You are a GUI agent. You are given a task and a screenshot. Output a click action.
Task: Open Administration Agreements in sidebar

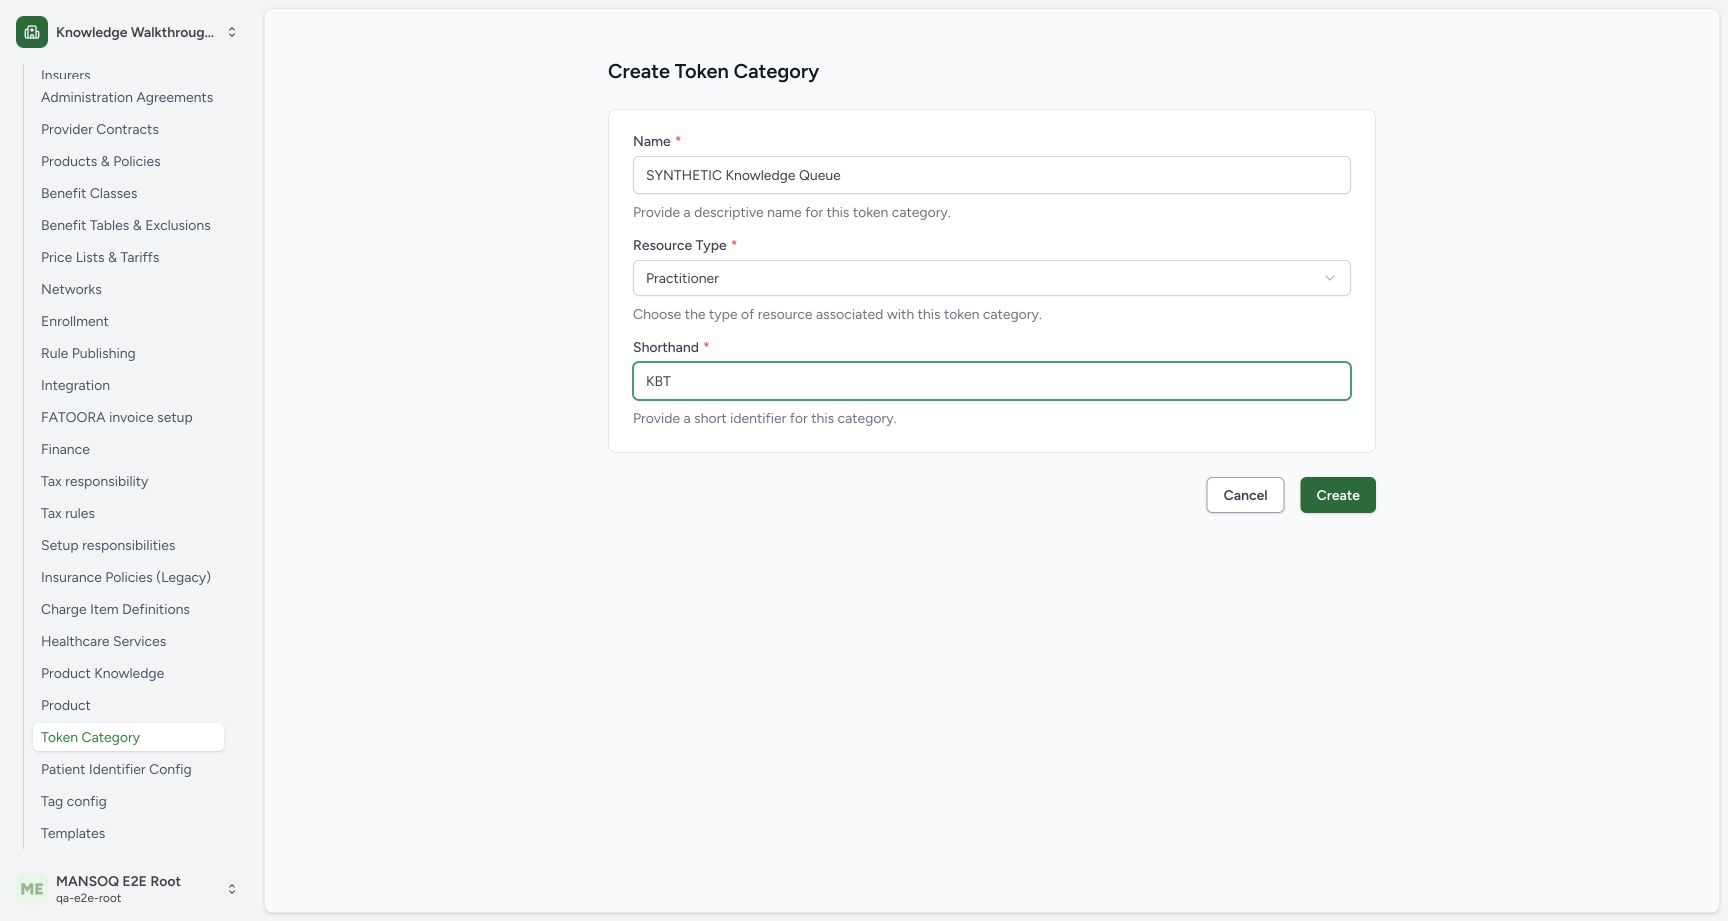[x=127, y=97]
